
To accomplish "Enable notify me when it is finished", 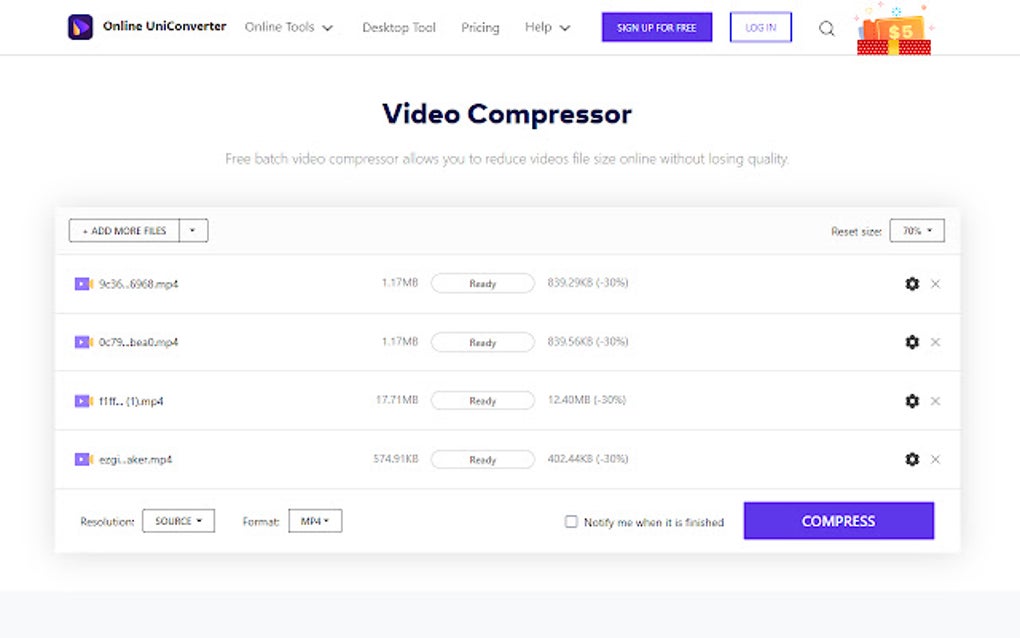I will click(571, 521).
